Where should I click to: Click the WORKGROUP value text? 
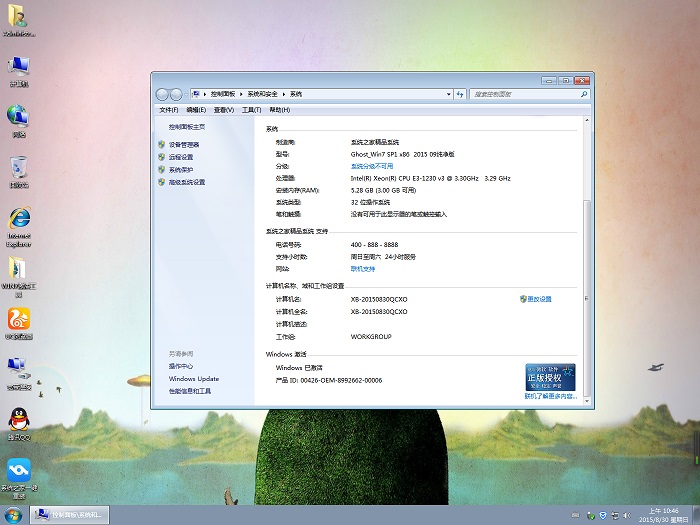(x=371, y=337)
